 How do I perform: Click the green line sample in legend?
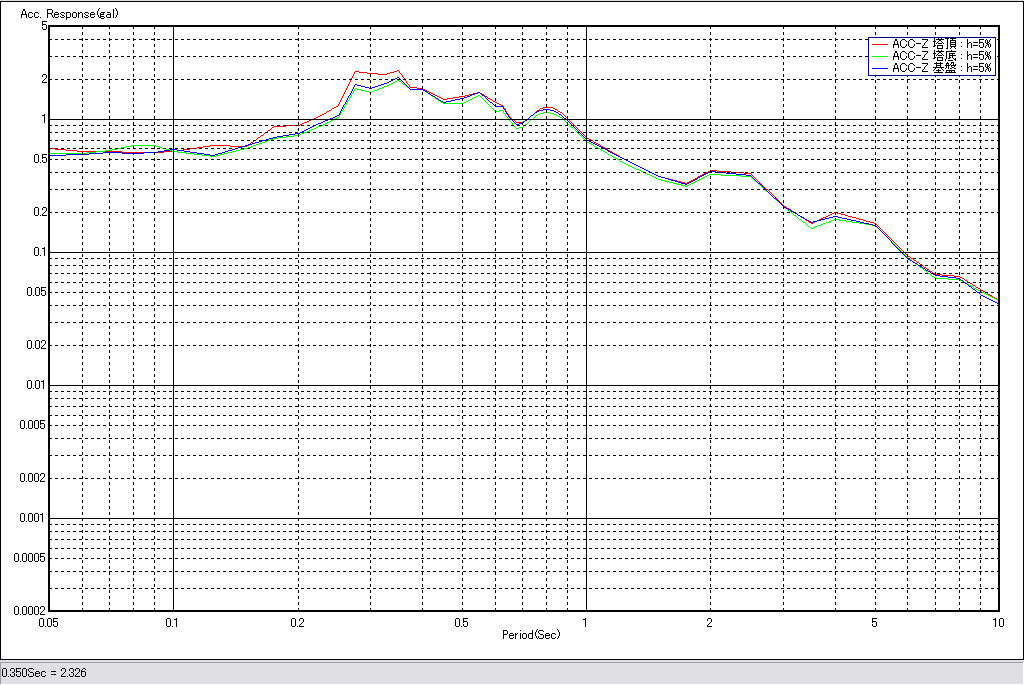point(880,56)
